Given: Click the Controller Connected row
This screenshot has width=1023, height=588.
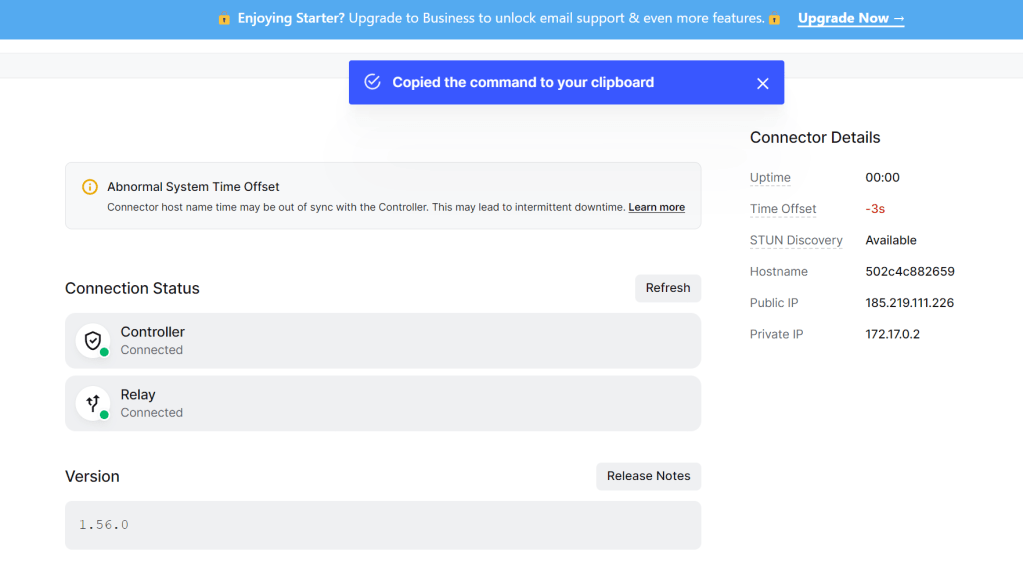Looking at the screenshot, I should click(x=382, y=340).
